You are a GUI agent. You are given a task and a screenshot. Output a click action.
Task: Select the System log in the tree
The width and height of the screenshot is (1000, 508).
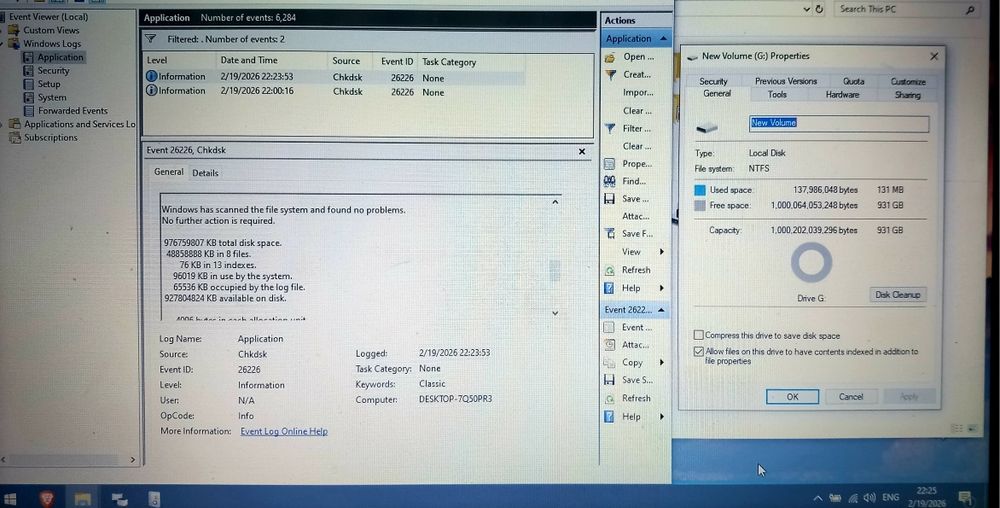tap(52, 98)
